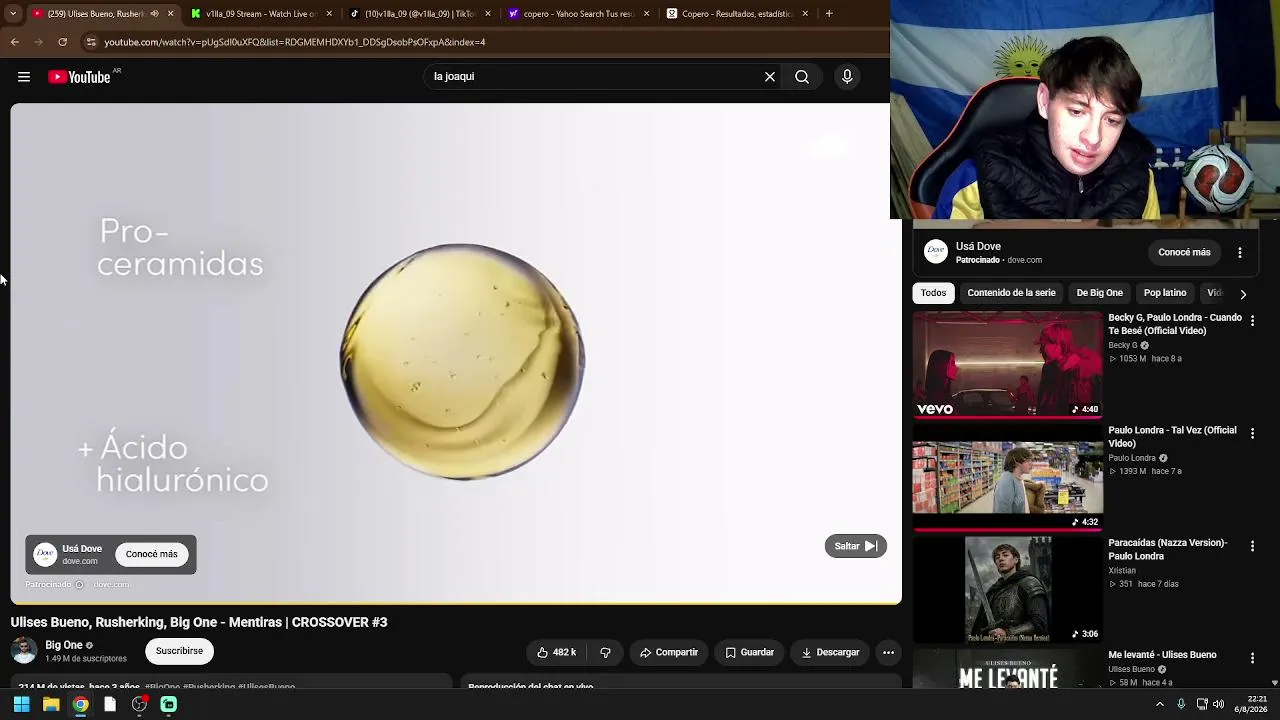Switch to the Yahoo Search copero tab
Image resolution: width=1280 pixels, height=720 pixels.
578,14
